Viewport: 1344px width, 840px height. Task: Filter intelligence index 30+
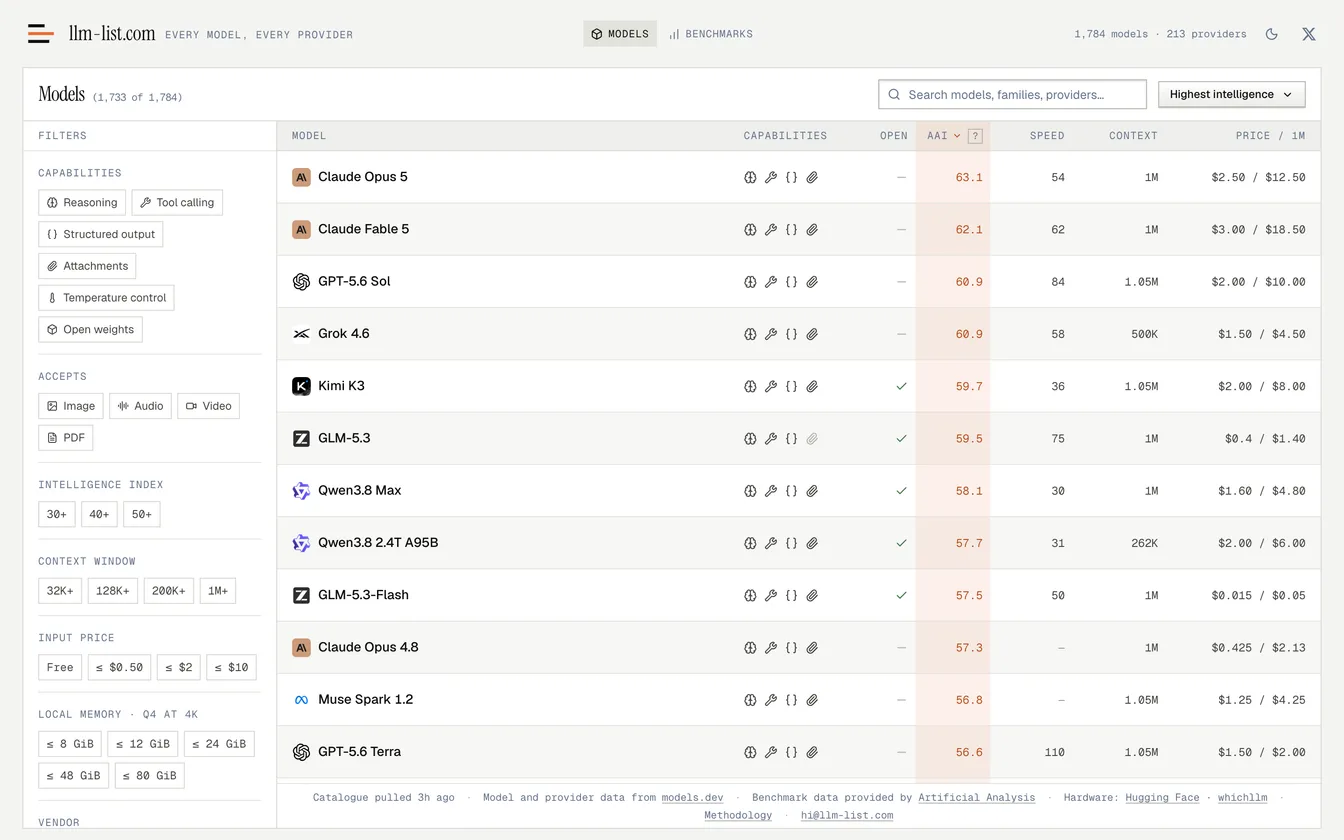(57, 514)
